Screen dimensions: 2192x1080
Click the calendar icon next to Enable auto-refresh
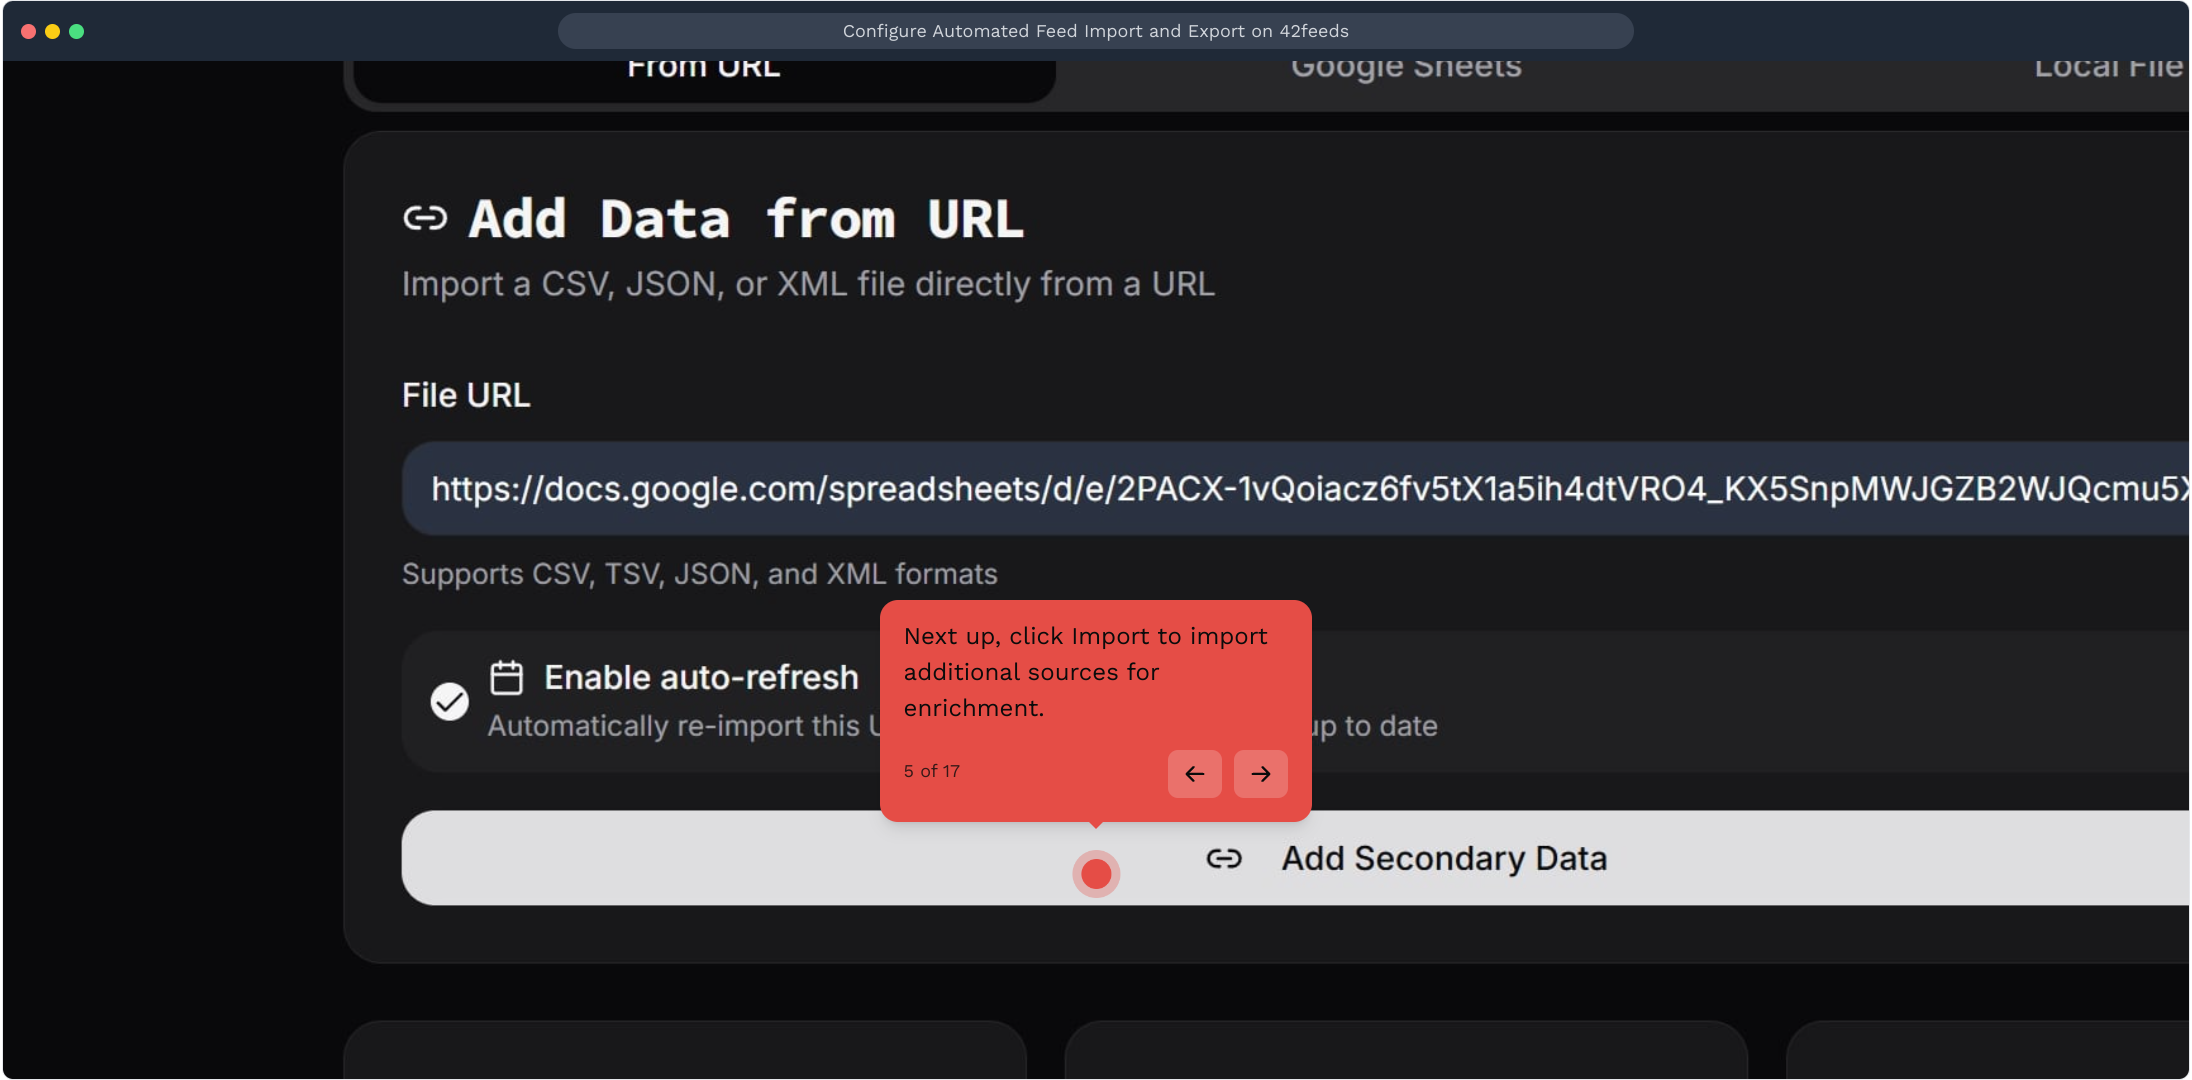(506, 678)
